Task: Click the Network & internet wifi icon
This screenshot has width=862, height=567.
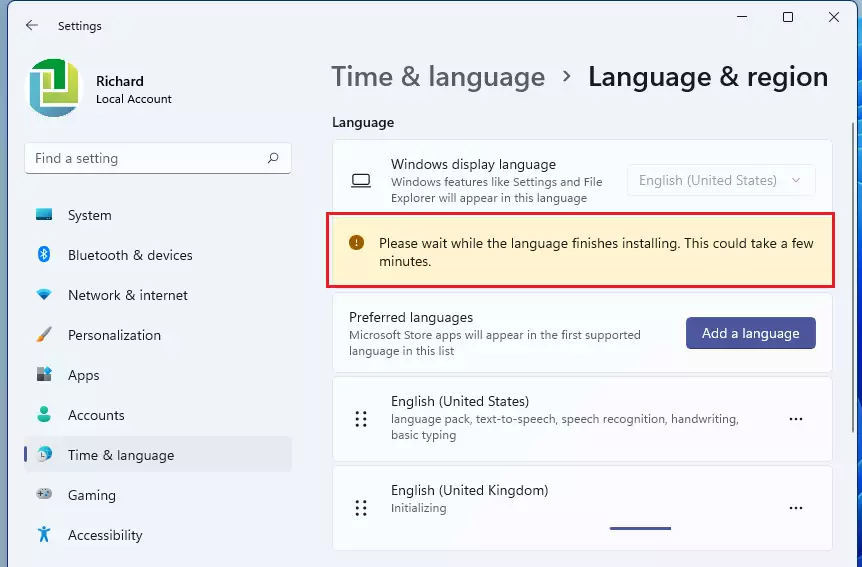Action: coord(44,295)
